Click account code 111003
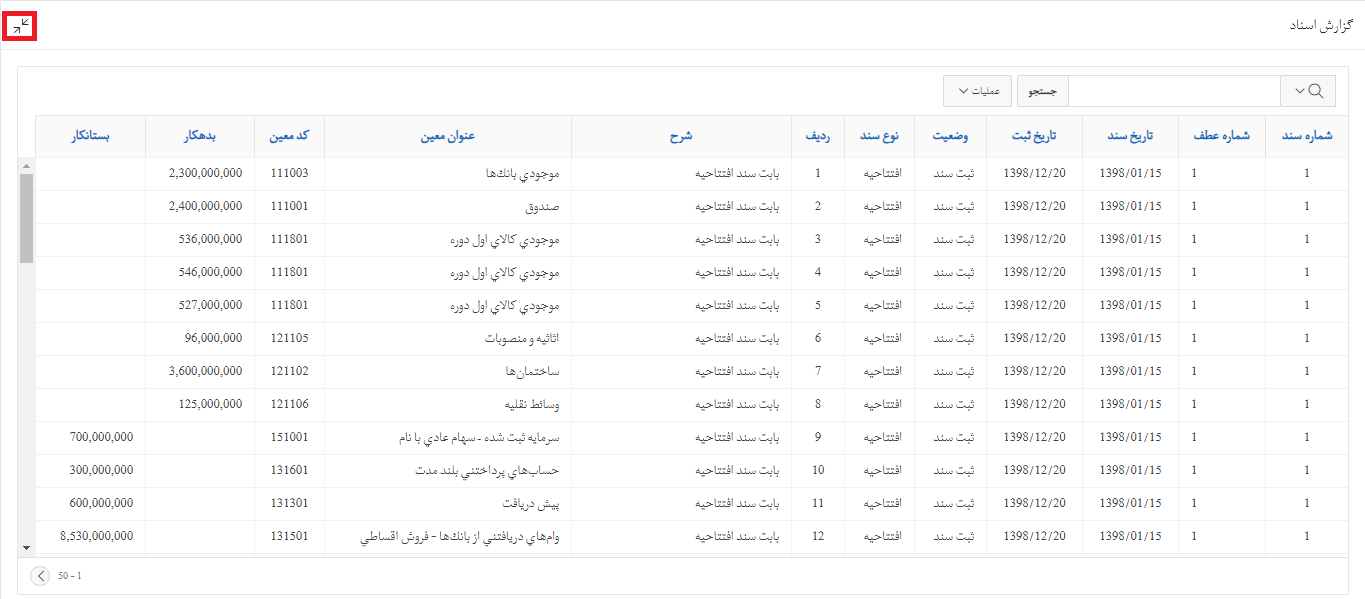 [x=289, y=173]
